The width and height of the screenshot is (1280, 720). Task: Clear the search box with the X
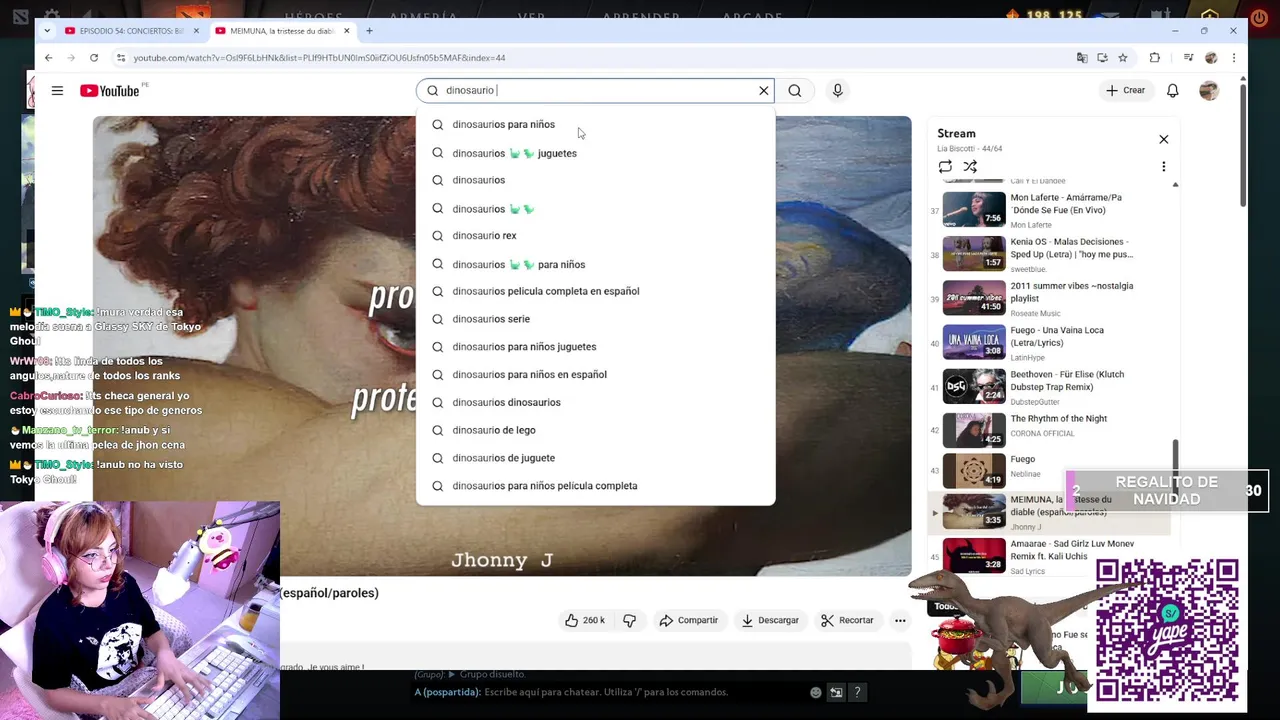pyautogui.click(x=764, y=91)
